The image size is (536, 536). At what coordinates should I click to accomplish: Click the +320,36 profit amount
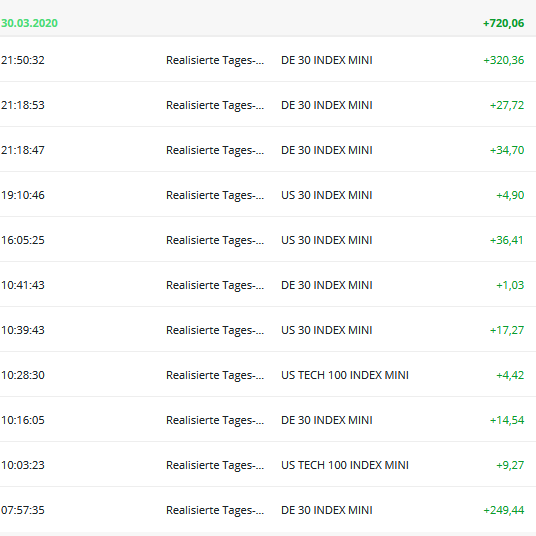[504, 60]
